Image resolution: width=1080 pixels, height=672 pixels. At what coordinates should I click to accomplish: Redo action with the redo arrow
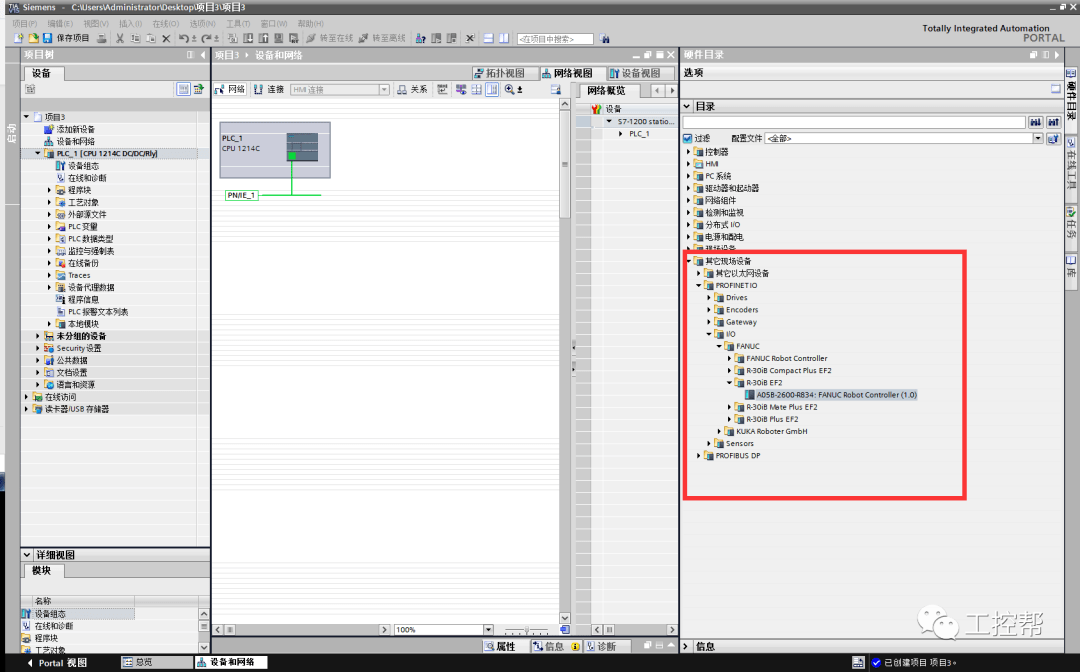point(206,39)
